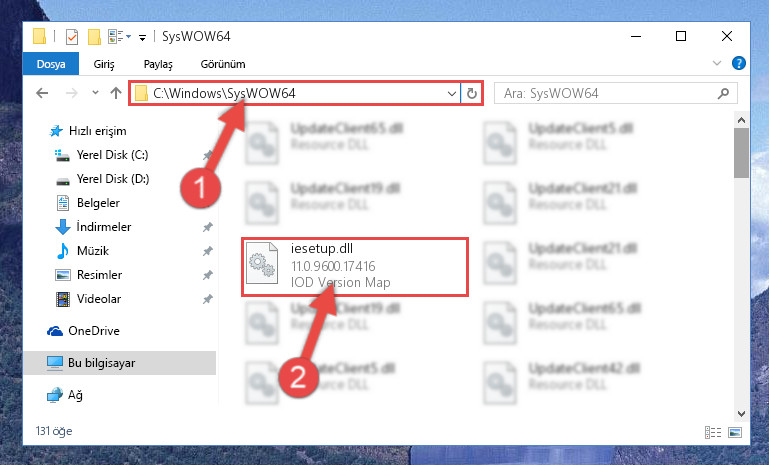
Task: Switch to large icons view in status bar
Action: point(735,432)
